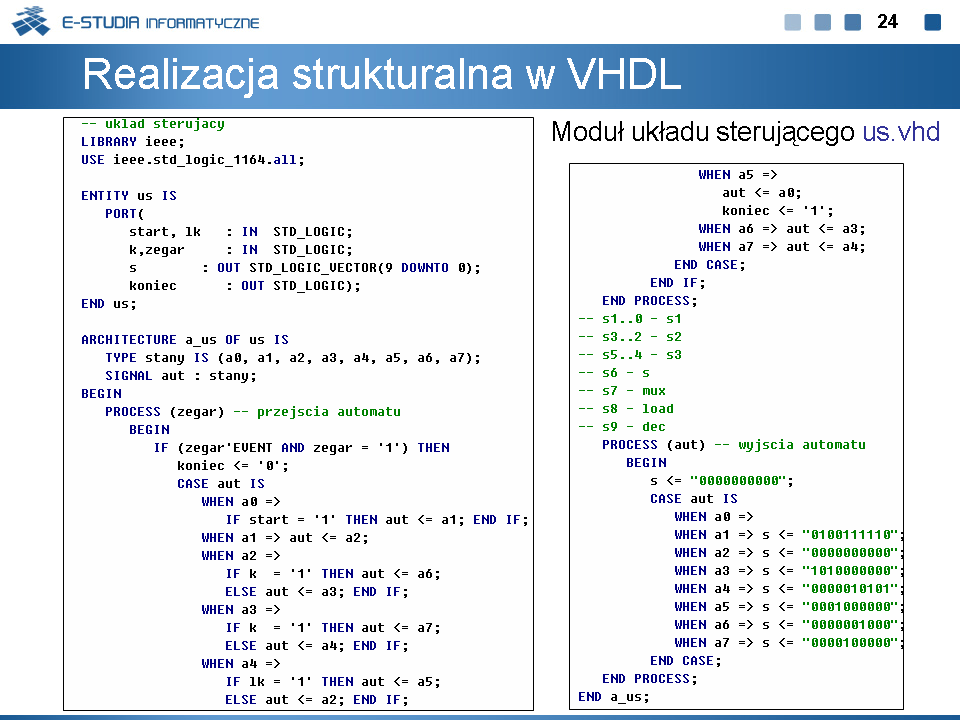Image resolution: width=960 pixels, height=720 pixels.
Task: Click the final 'END a_us;' line
Action: (613, 697)
